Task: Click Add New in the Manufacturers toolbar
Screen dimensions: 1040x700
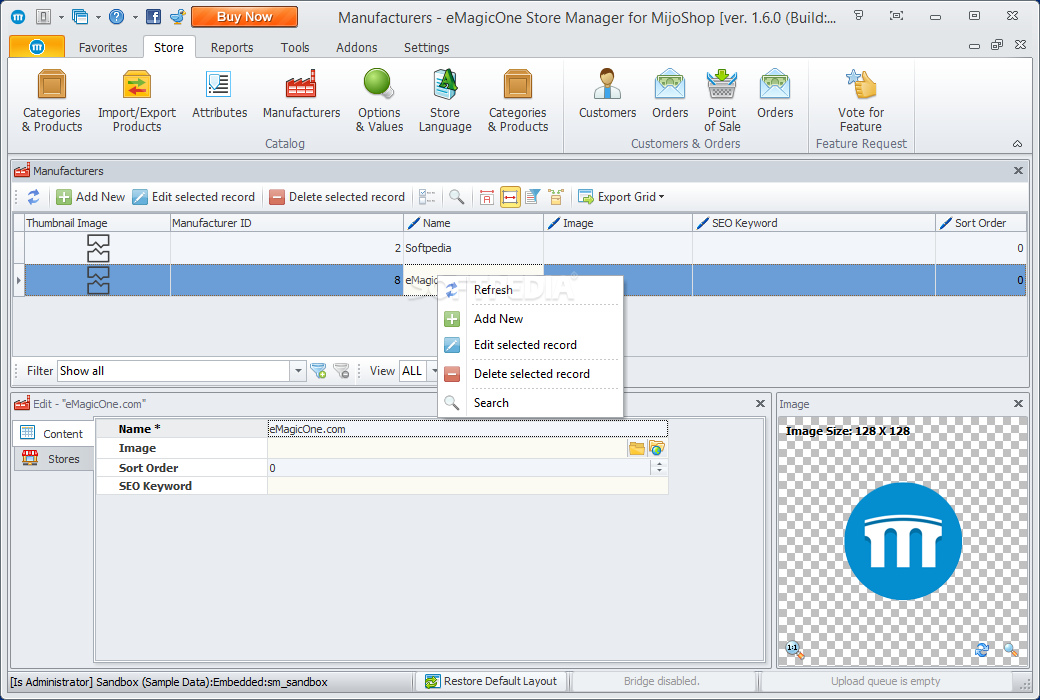Action: point(91,197)
